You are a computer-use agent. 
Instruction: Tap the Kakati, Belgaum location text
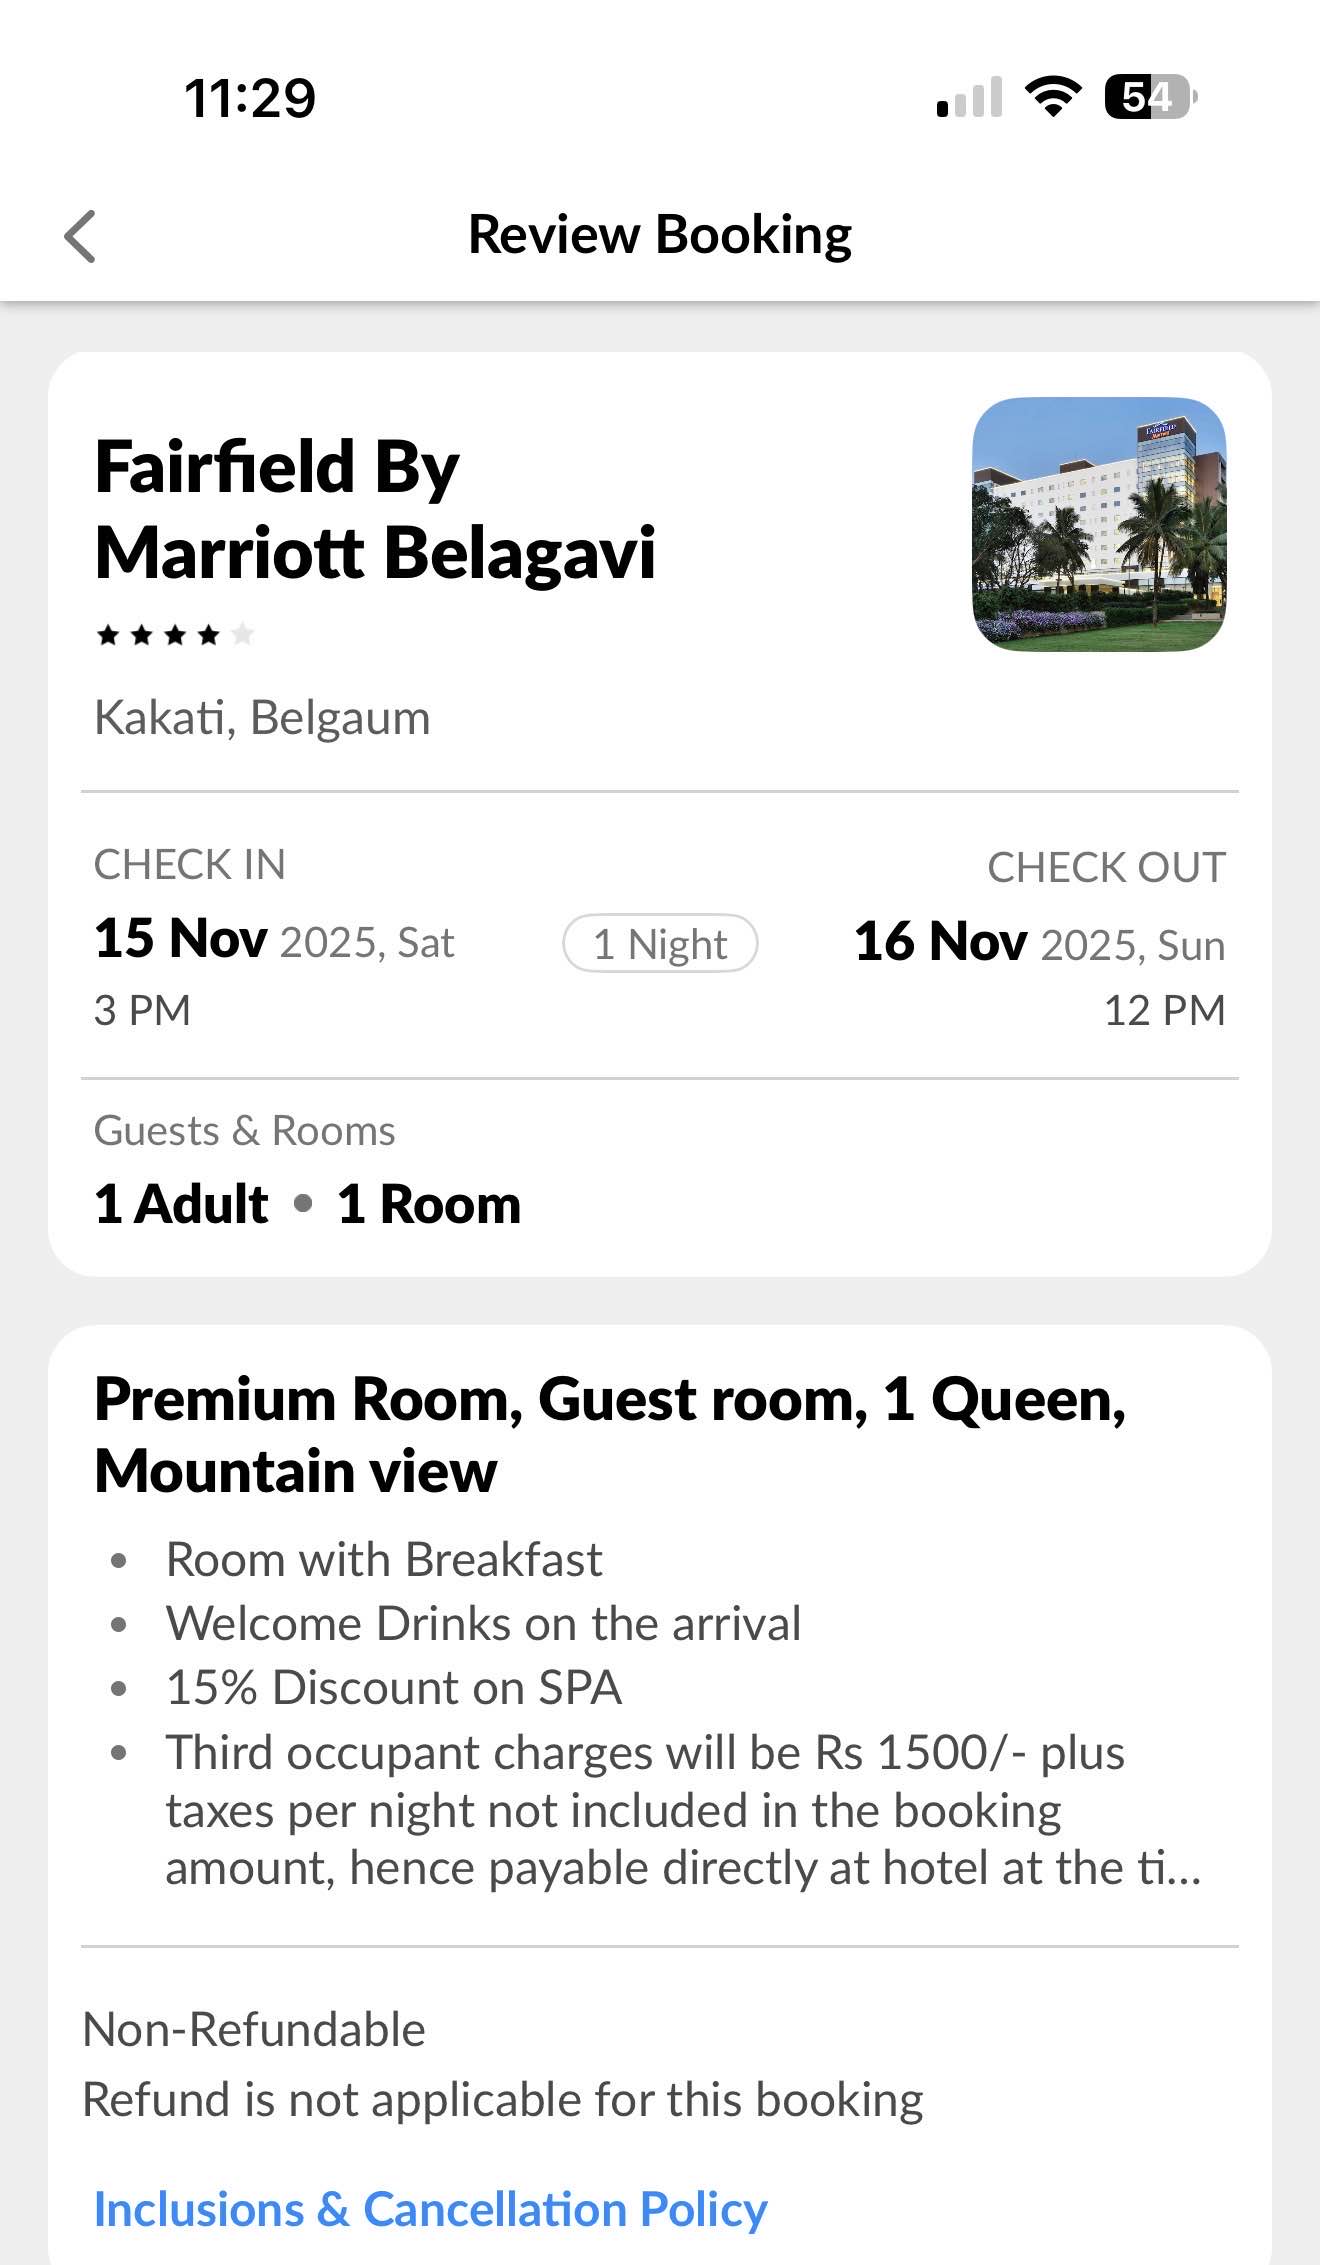262,718
